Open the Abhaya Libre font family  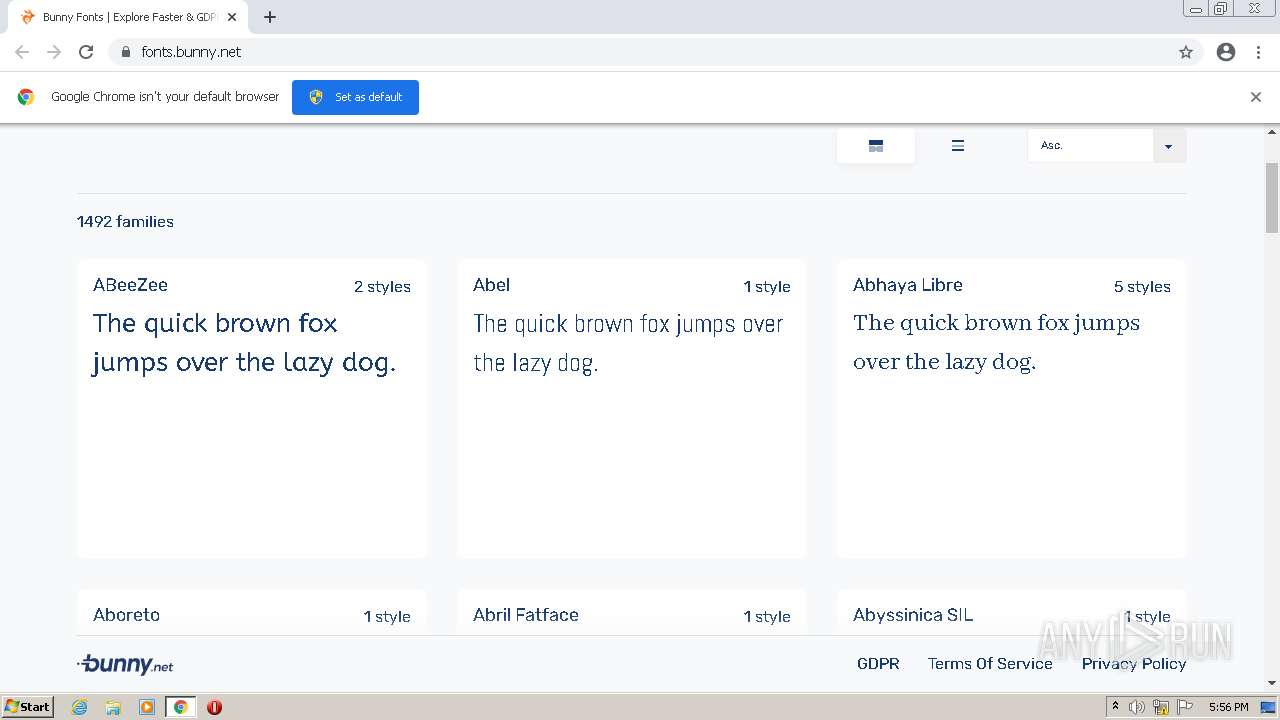tap(1012, 408)
